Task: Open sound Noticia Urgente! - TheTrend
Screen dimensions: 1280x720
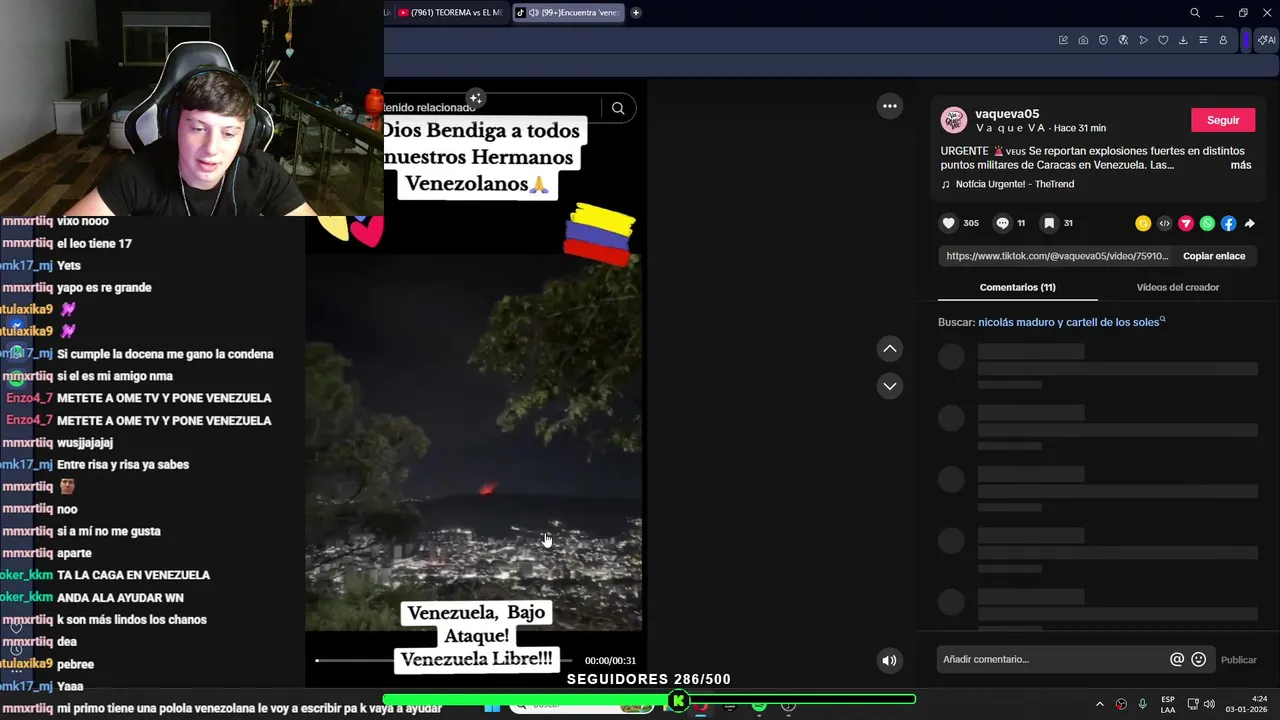Action: 1007,184
